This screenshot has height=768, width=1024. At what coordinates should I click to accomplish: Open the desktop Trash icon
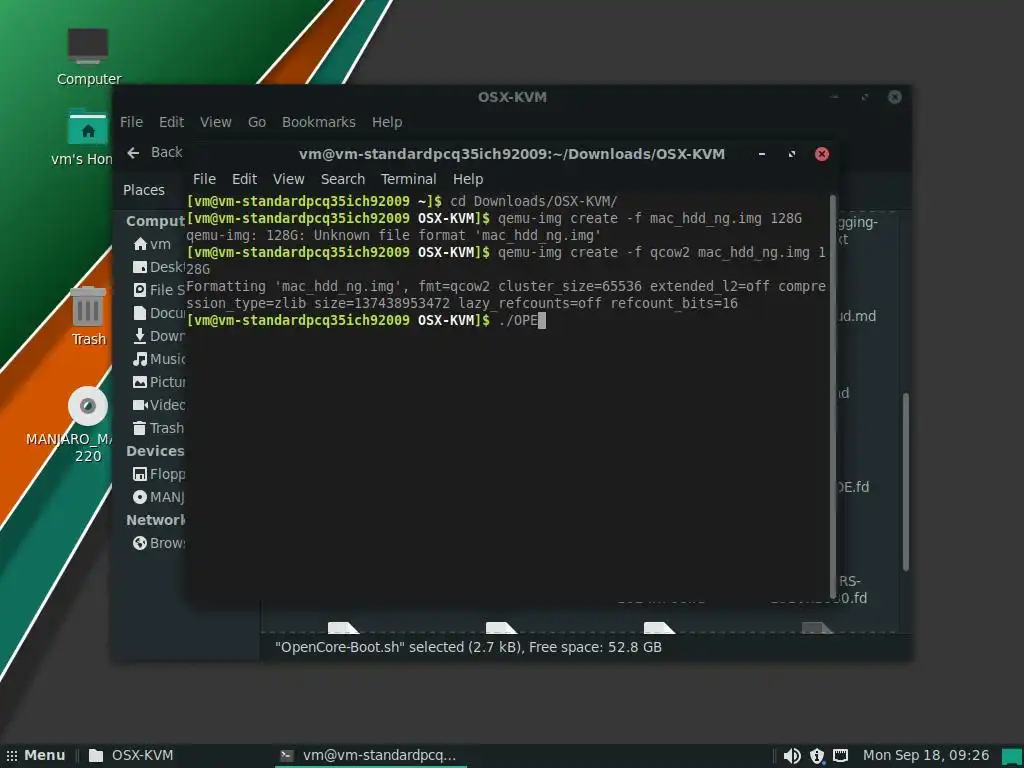pyautogui.click(x=88, y=317)
